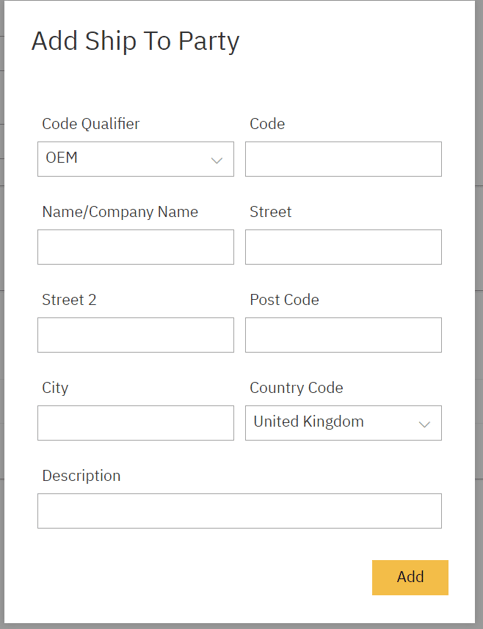Click the Country Code label text
Screen dimensions: 483x629
(296, 388)
